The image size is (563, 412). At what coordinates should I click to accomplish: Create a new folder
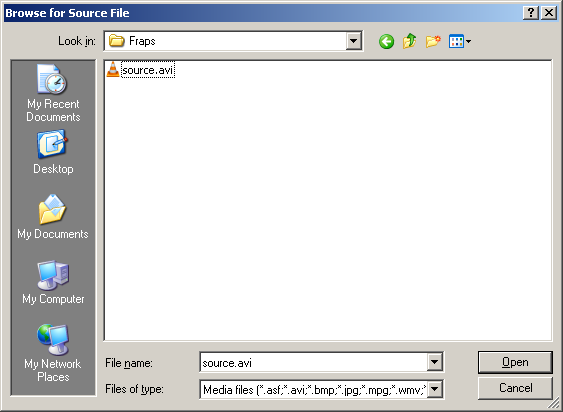click(x=433, y=41)
